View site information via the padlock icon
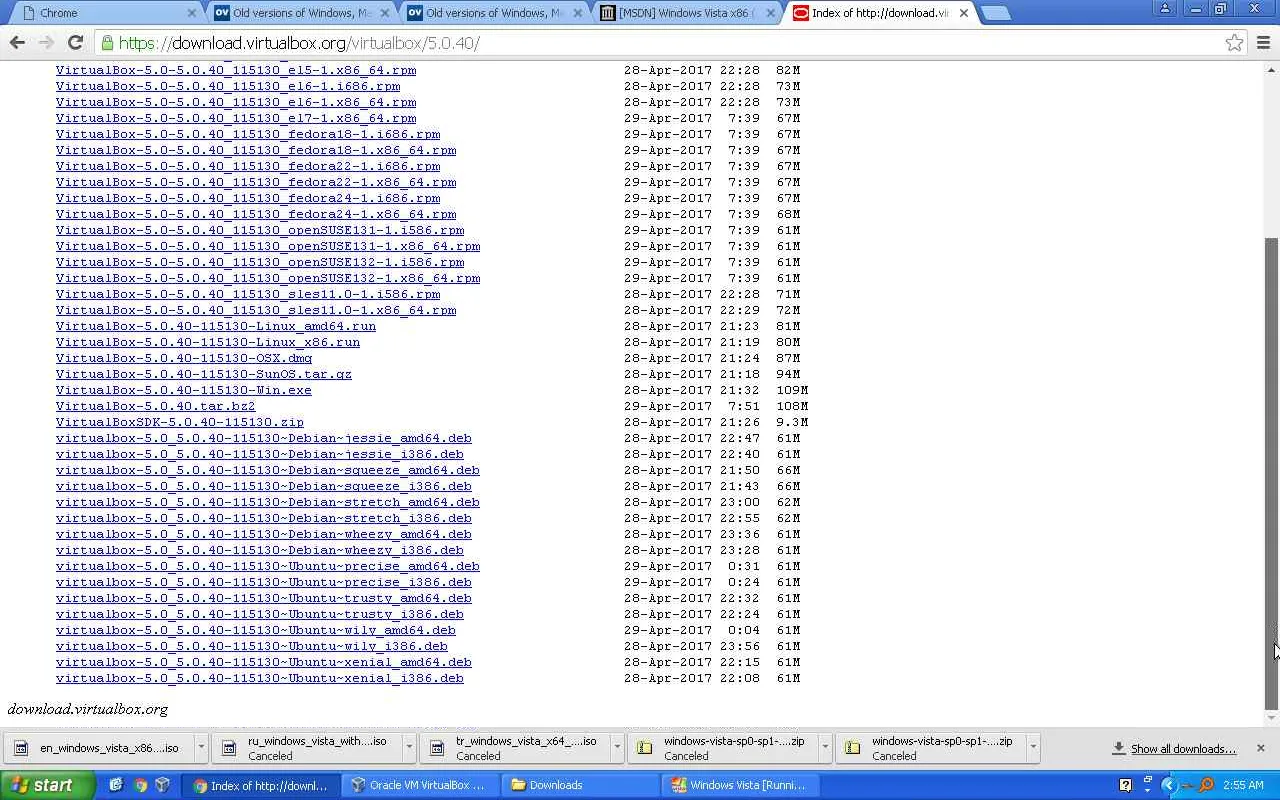 [x=107, y=43]
